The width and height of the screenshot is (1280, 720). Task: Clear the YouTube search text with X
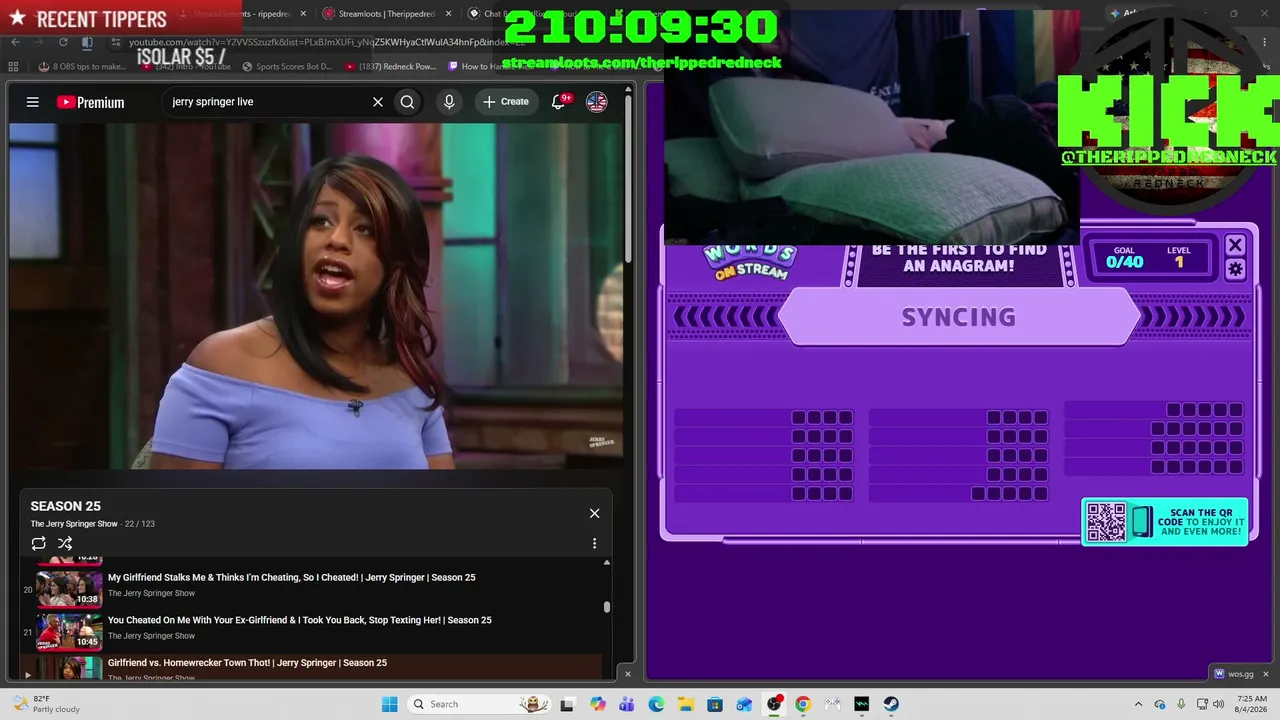pos(378,102)
